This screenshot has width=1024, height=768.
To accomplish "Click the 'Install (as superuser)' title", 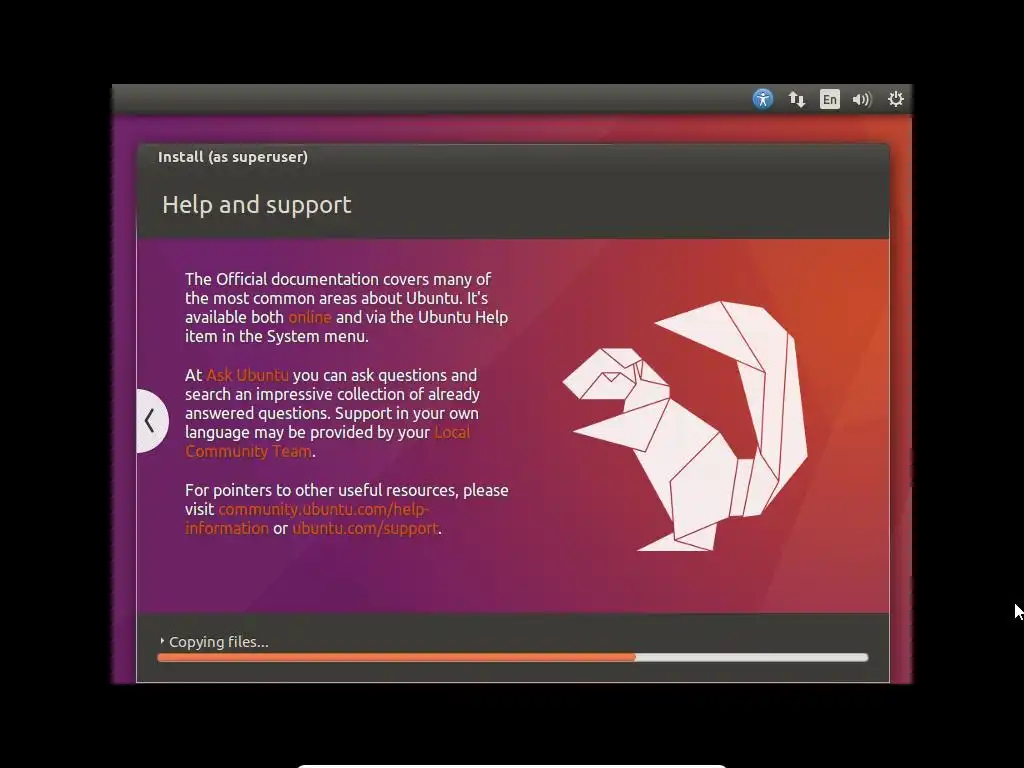I will point(232,157).
